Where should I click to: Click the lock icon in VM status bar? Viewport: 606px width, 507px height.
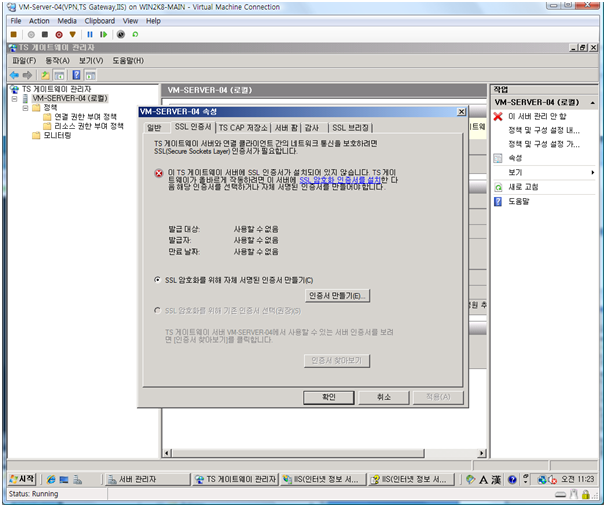tap(586, 494)
